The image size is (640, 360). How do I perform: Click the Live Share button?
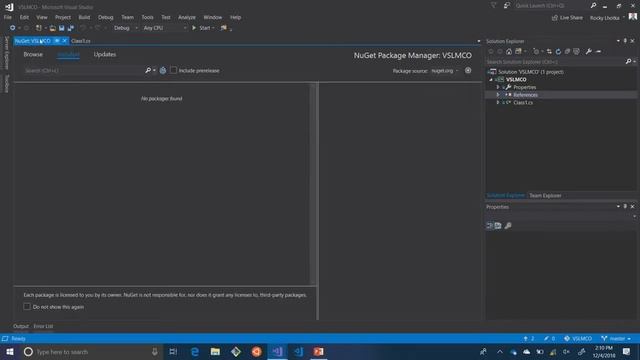click(x=567, y=18)
